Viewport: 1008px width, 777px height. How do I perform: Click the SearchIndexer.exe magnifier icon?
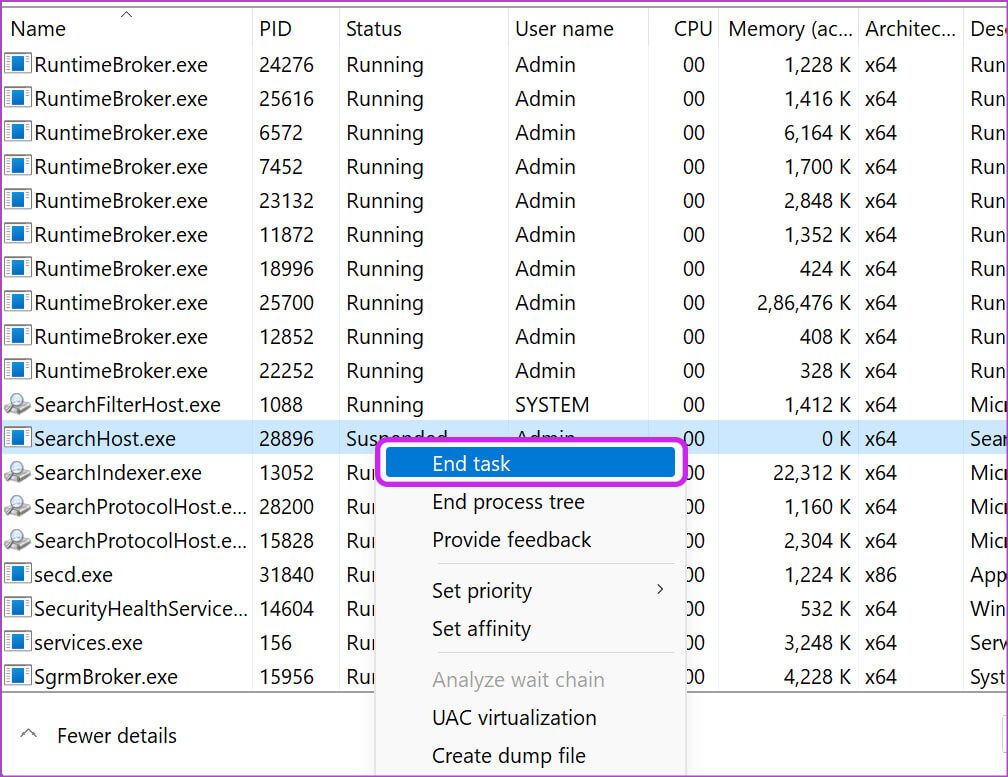[17, 472]
